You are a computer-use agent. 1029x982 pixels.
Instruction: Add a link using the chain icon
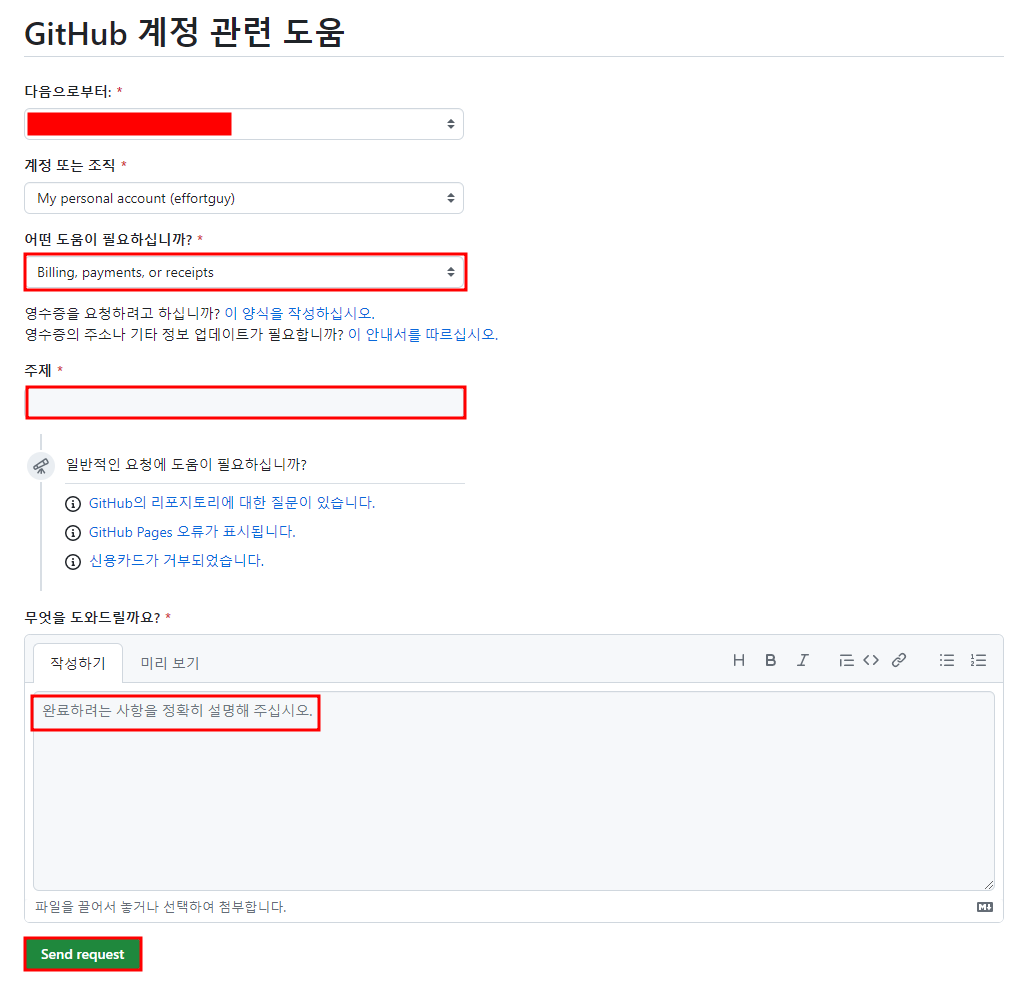[x=899, y=660]
